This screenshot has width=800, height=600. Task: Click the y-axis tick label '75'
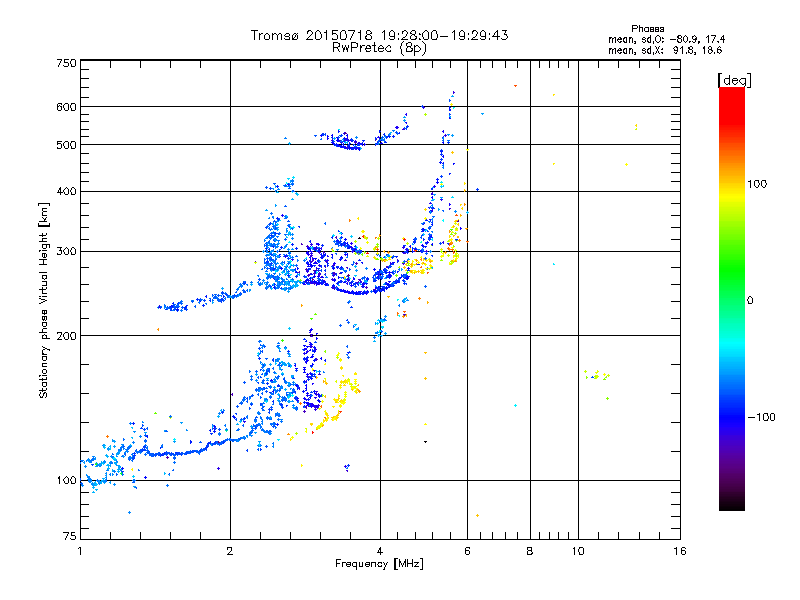(70, 536)
